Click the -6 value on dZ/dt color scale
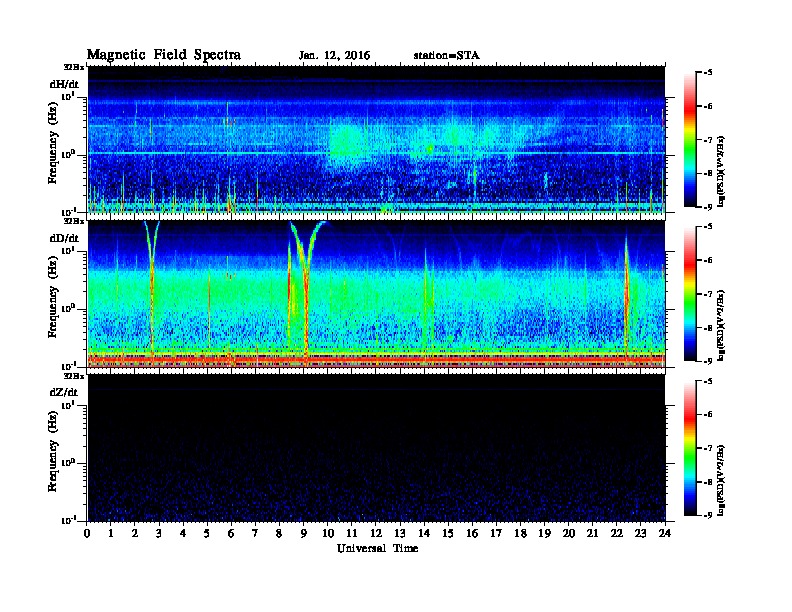This screenshot has width=792, height=612. 708,415
